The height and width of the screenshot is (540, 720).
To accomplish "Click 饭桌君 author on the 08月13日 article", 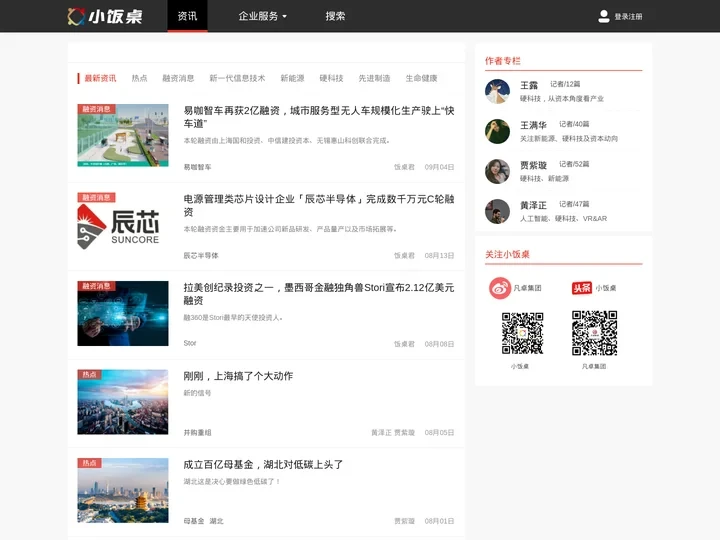I will click(x=404, y=256).
